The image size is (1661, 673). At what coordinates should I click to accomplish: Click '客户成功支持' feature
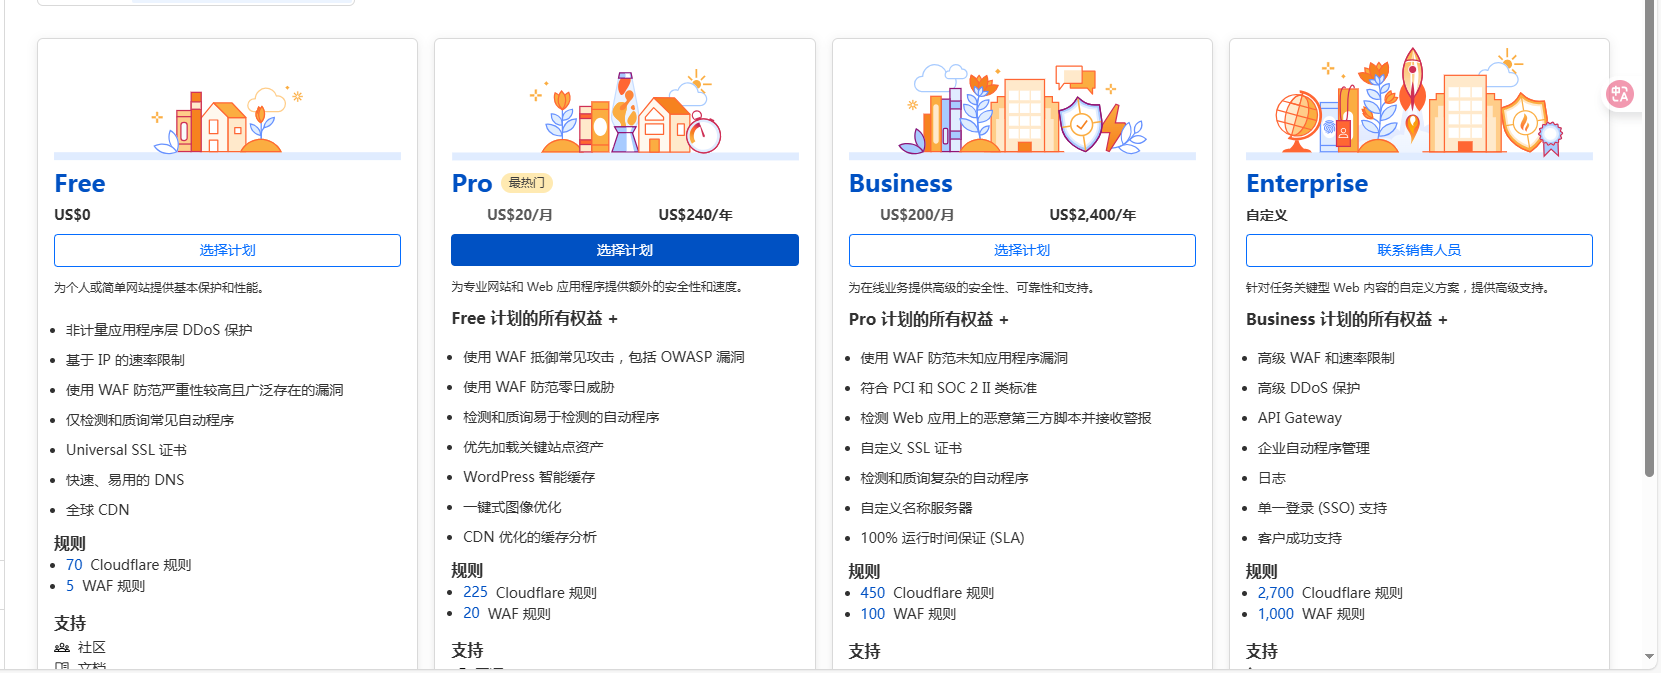[x=1300, y=538]
